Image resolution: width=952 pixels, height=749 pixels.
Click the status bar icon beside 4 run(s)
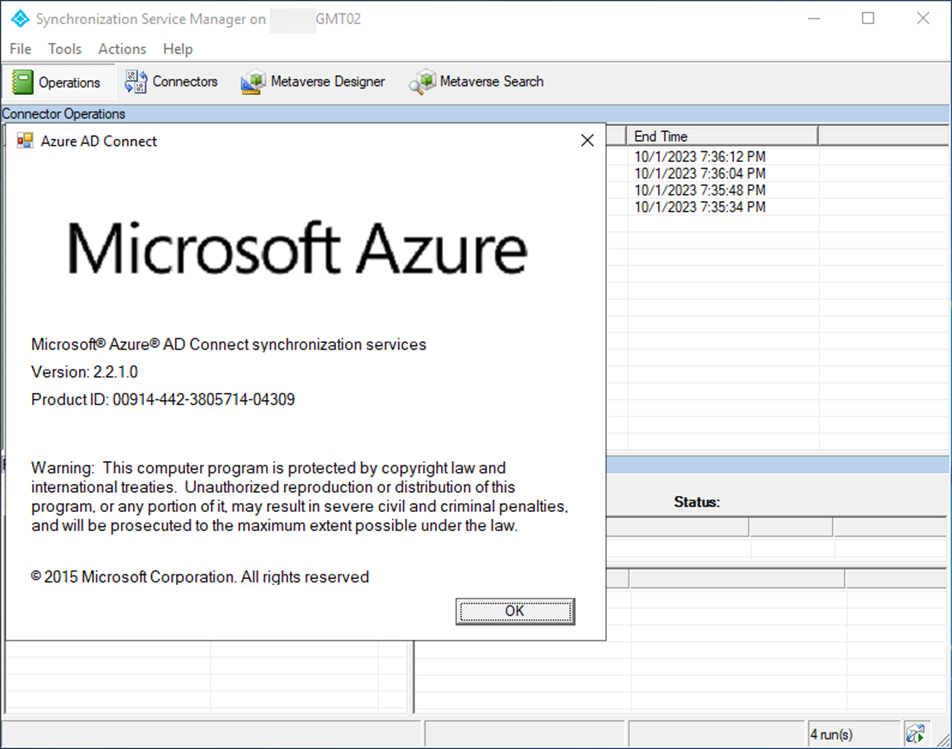[915, 734]
